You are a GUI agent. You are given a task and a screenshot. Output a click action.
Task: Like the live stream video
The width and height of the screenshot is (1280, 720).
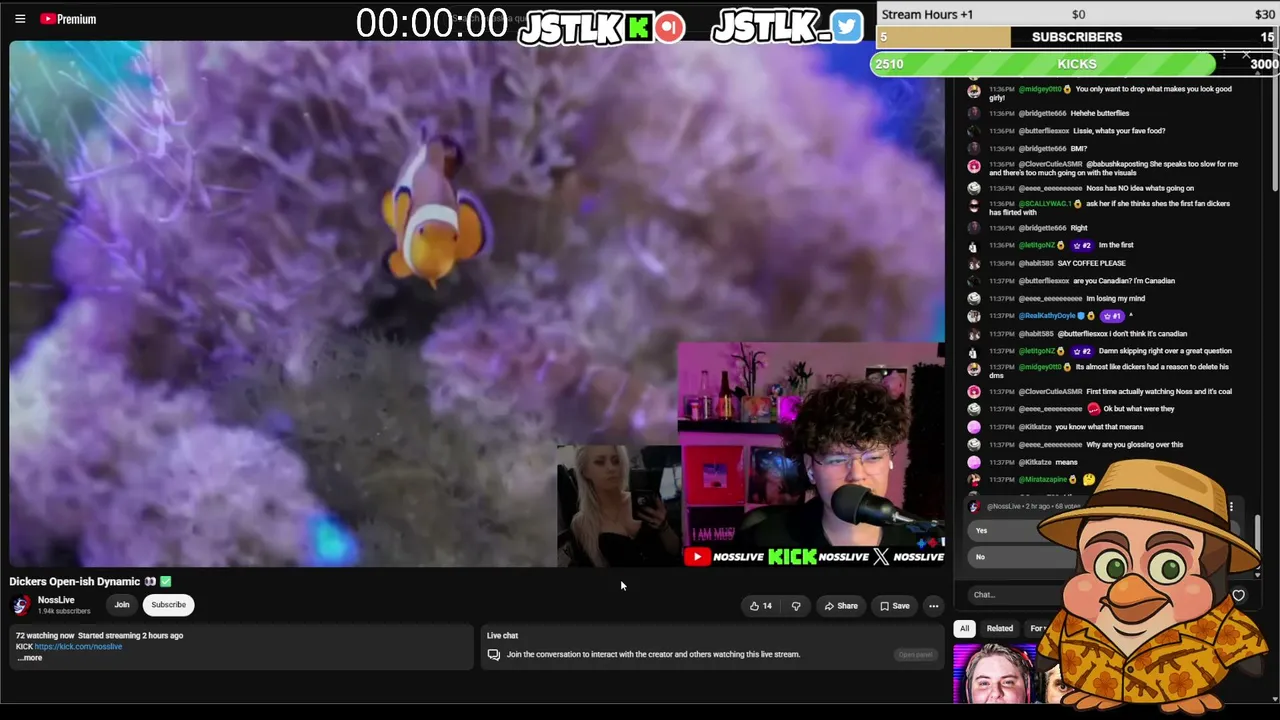point(761,606)
